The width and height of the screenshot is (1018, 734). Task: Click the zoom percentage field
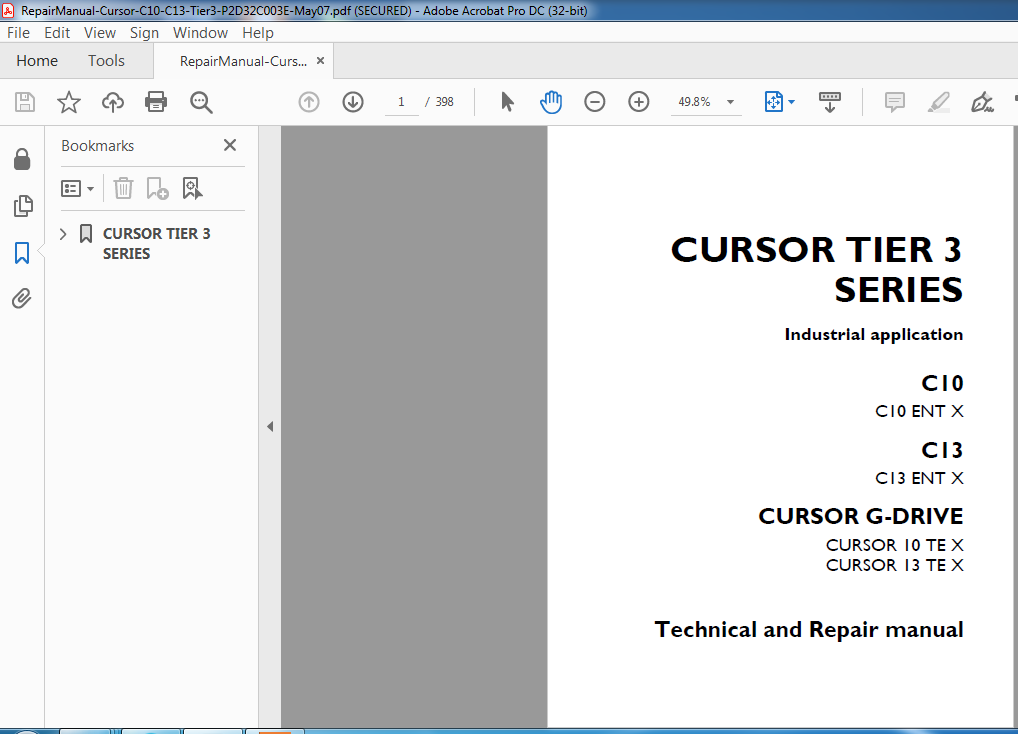(695, 102)
